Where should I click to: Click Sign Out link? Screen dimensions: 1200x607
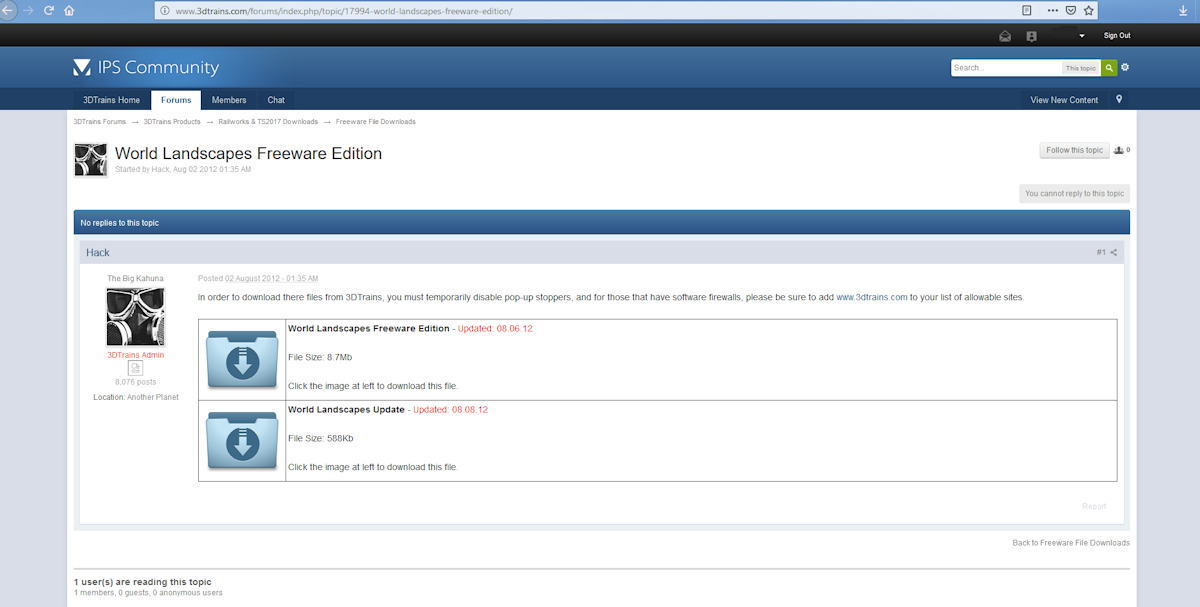1117,36
